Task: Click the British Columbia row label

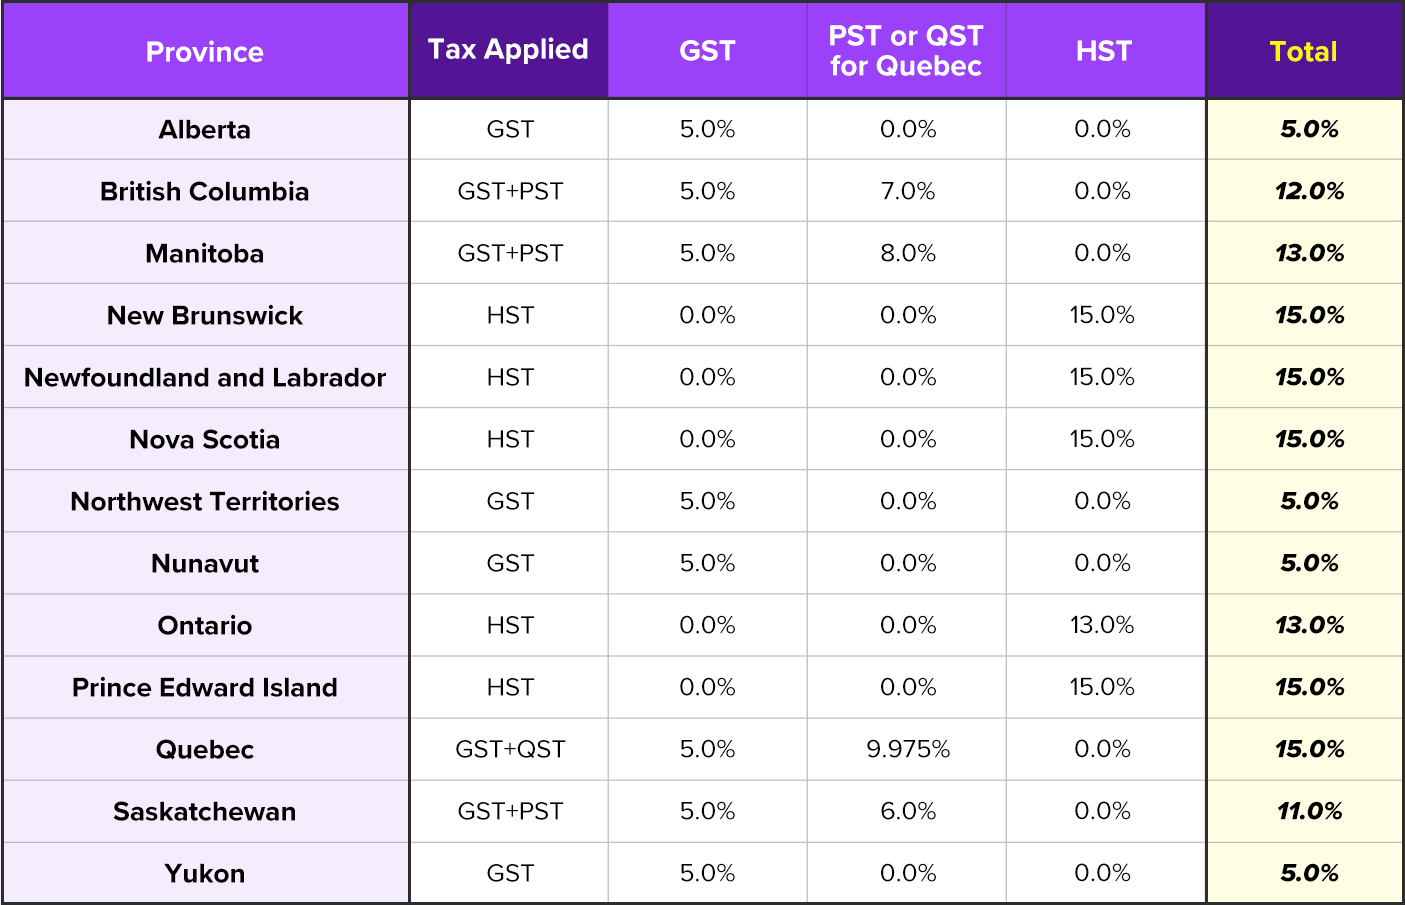Action: [205, 192]
